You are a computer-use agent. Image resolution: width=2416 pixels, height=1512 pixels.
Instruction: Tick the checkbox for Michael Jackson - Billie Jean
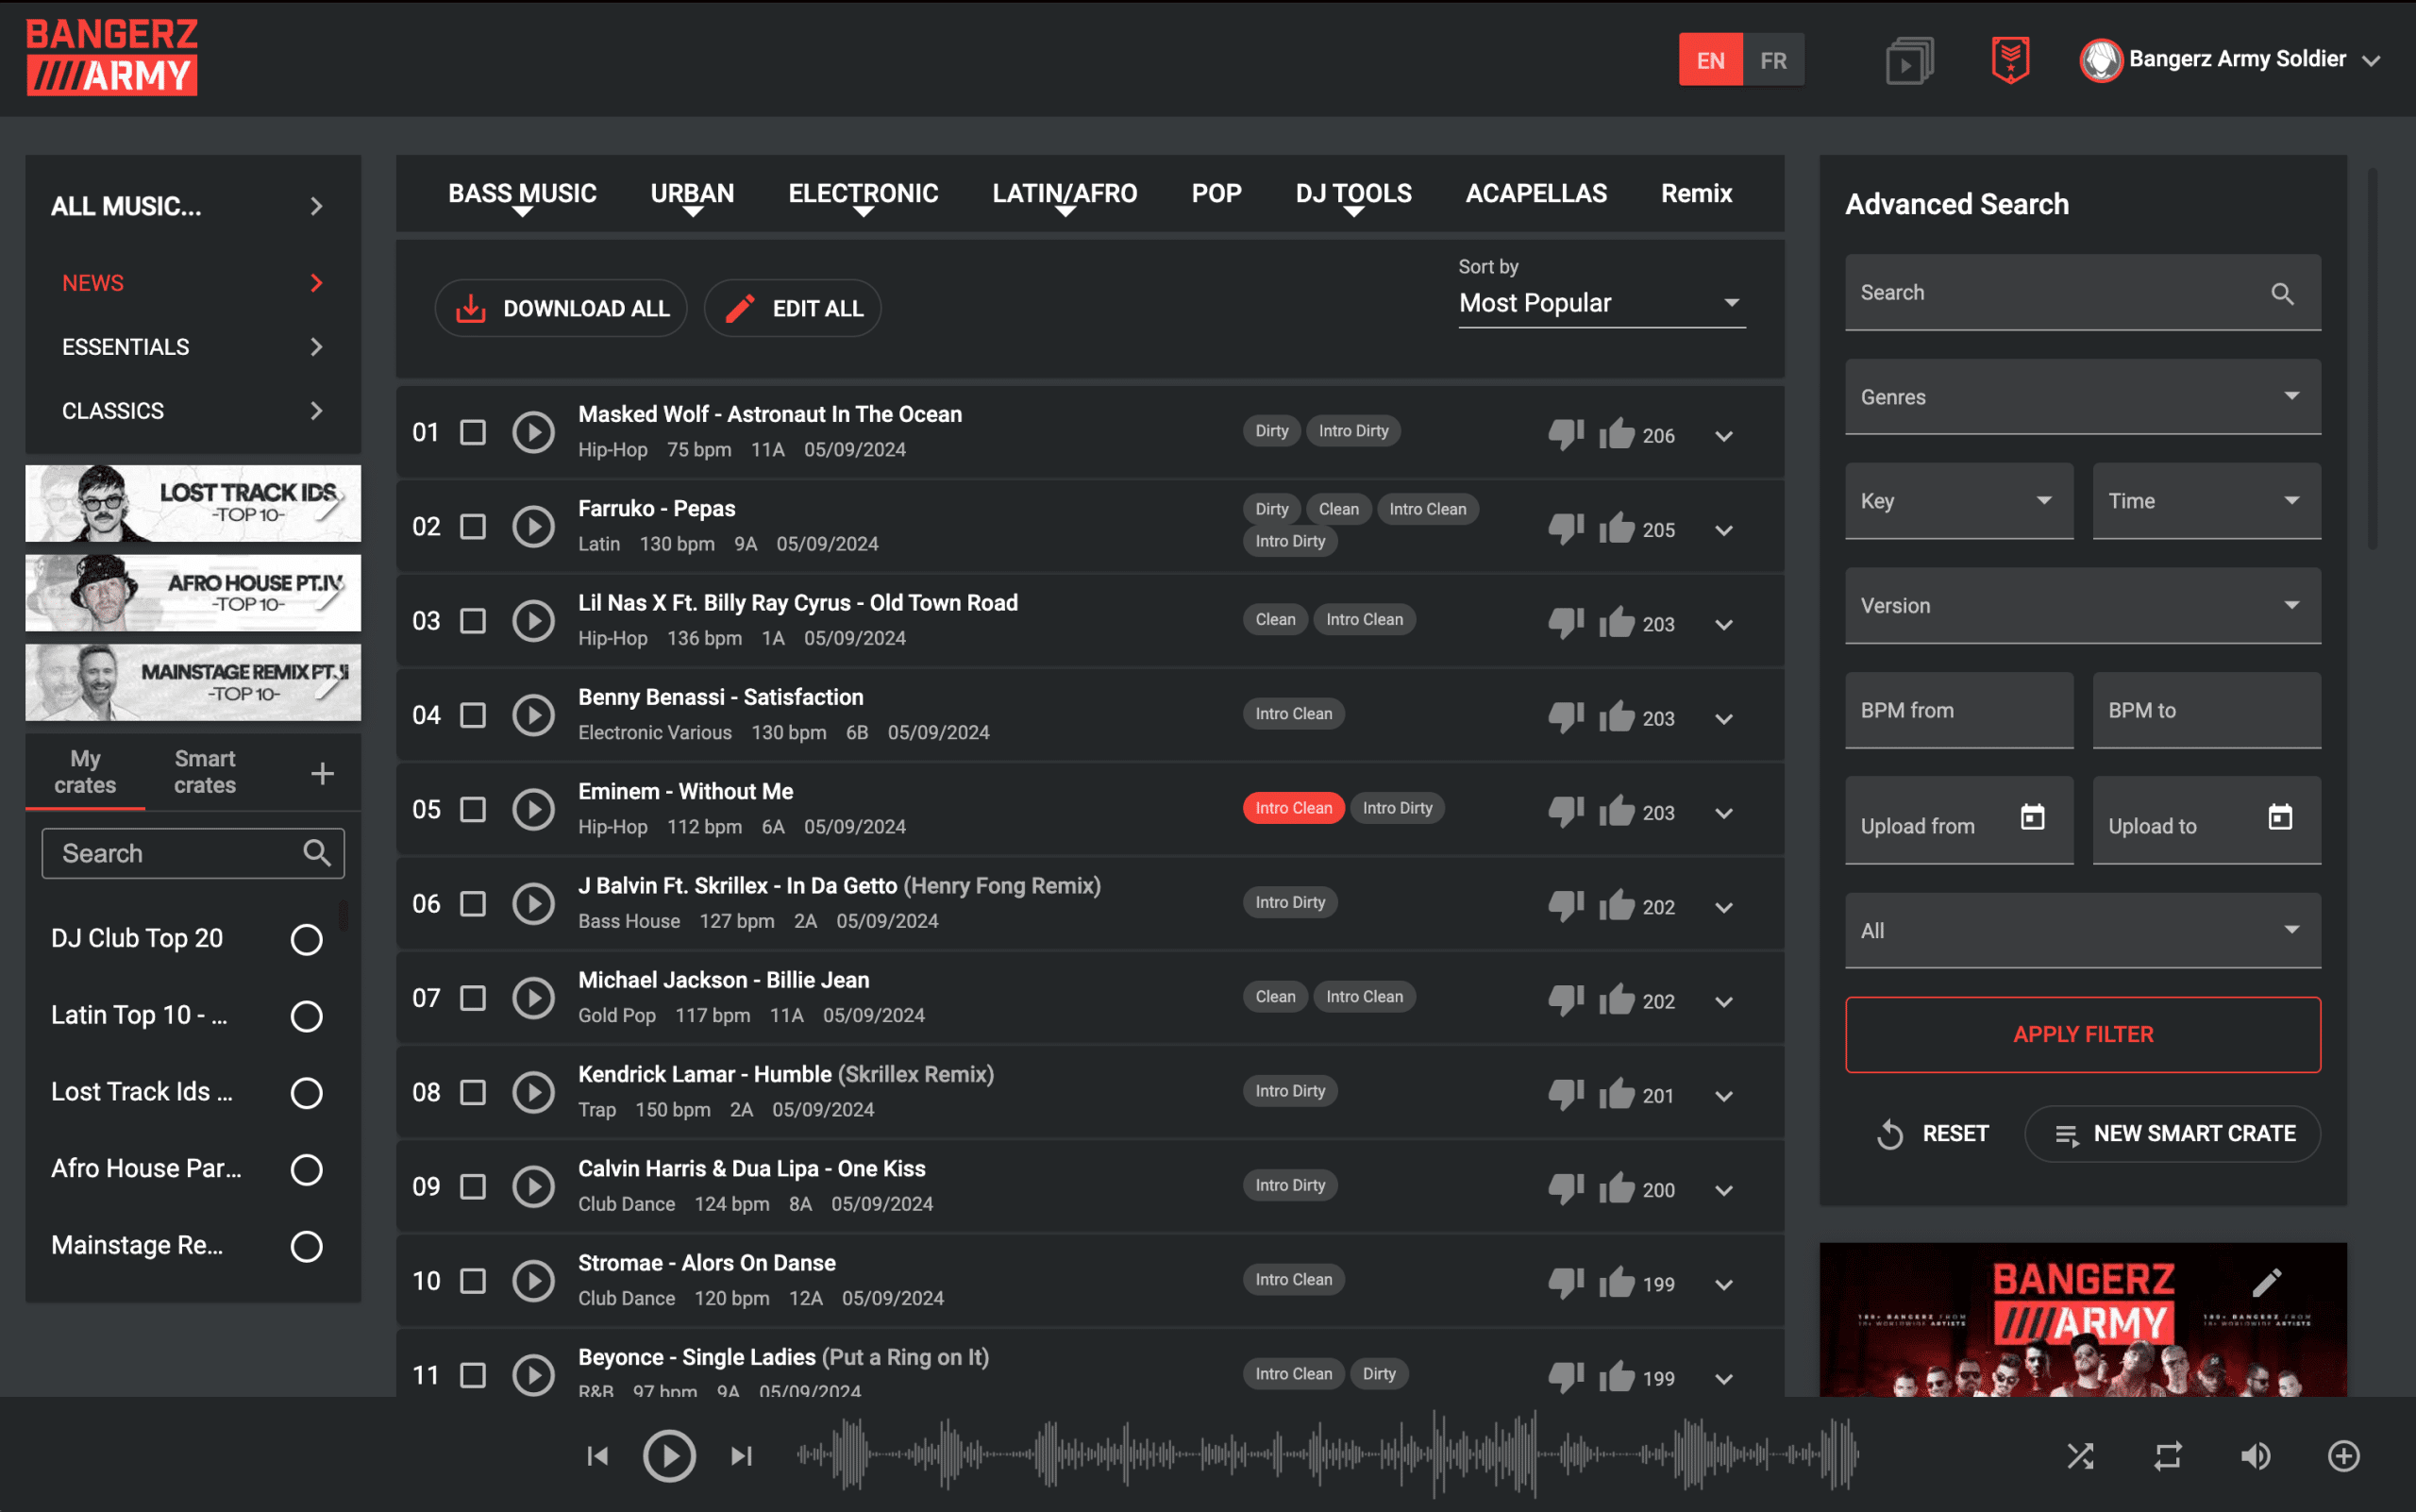coord(473,998)
